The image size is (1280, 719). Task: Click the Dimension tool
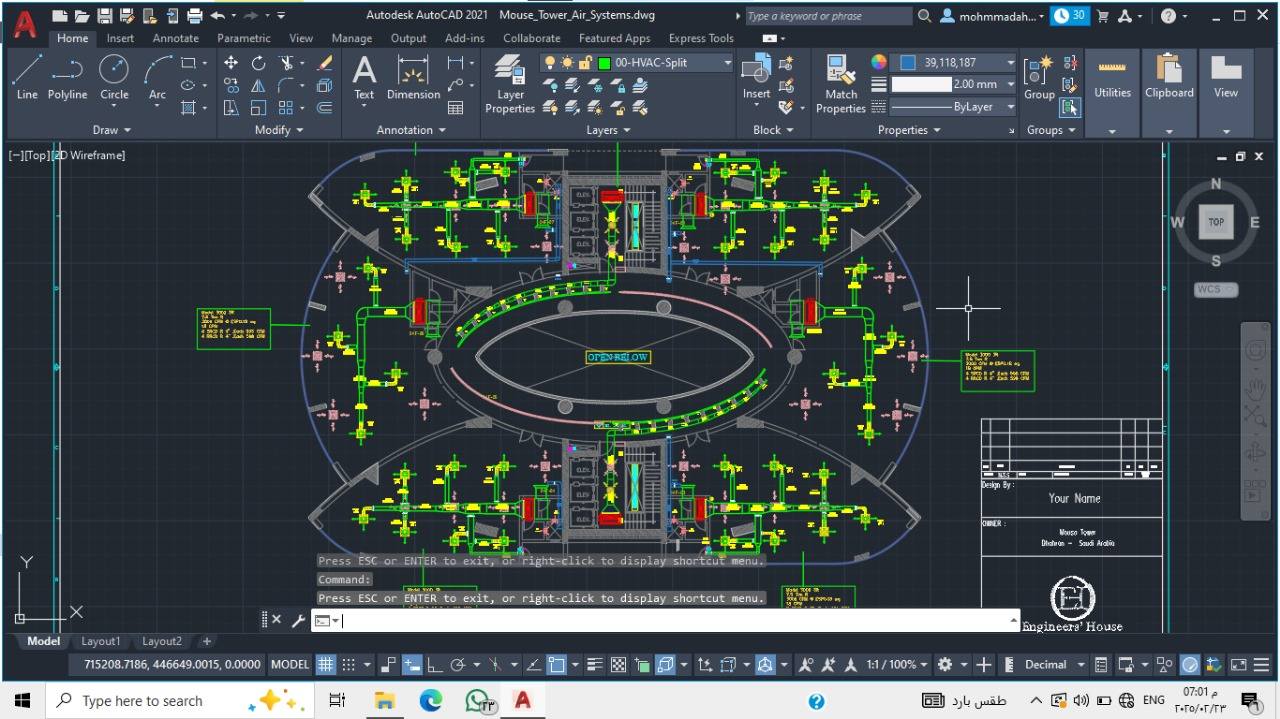click(x=413, y=77)
